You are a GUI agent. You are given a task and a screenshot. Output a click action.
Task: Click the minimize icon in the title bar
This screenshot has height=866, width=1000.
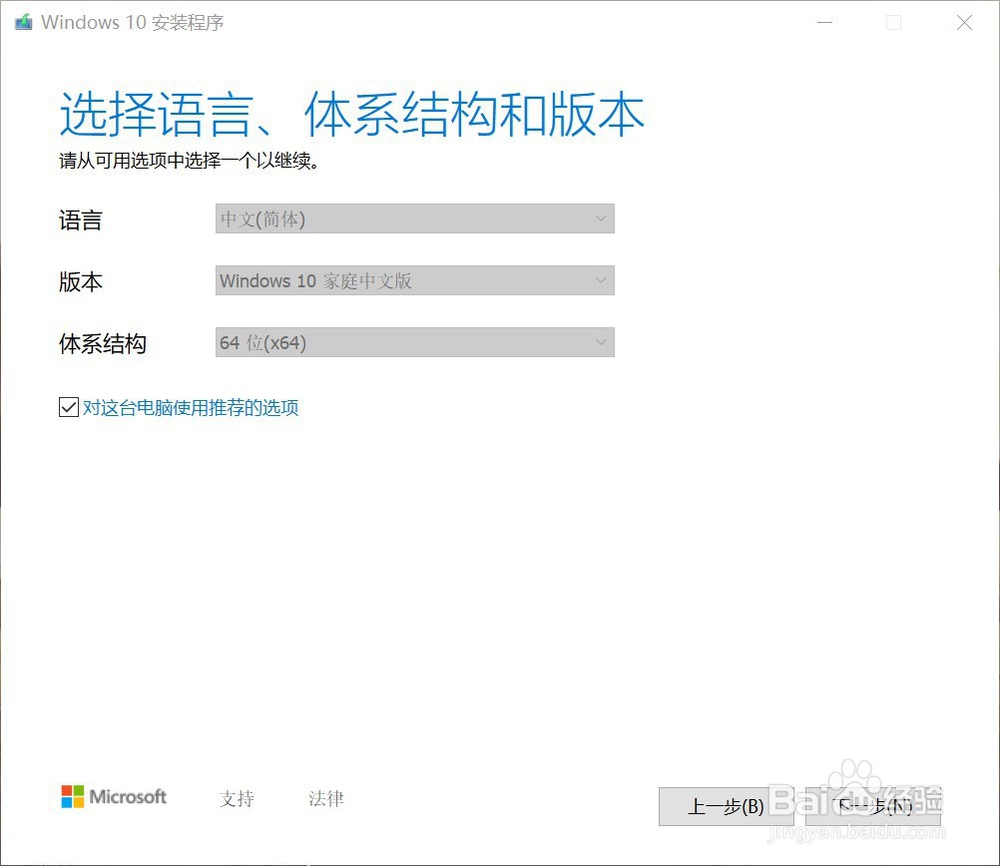[x=825, y=22]
